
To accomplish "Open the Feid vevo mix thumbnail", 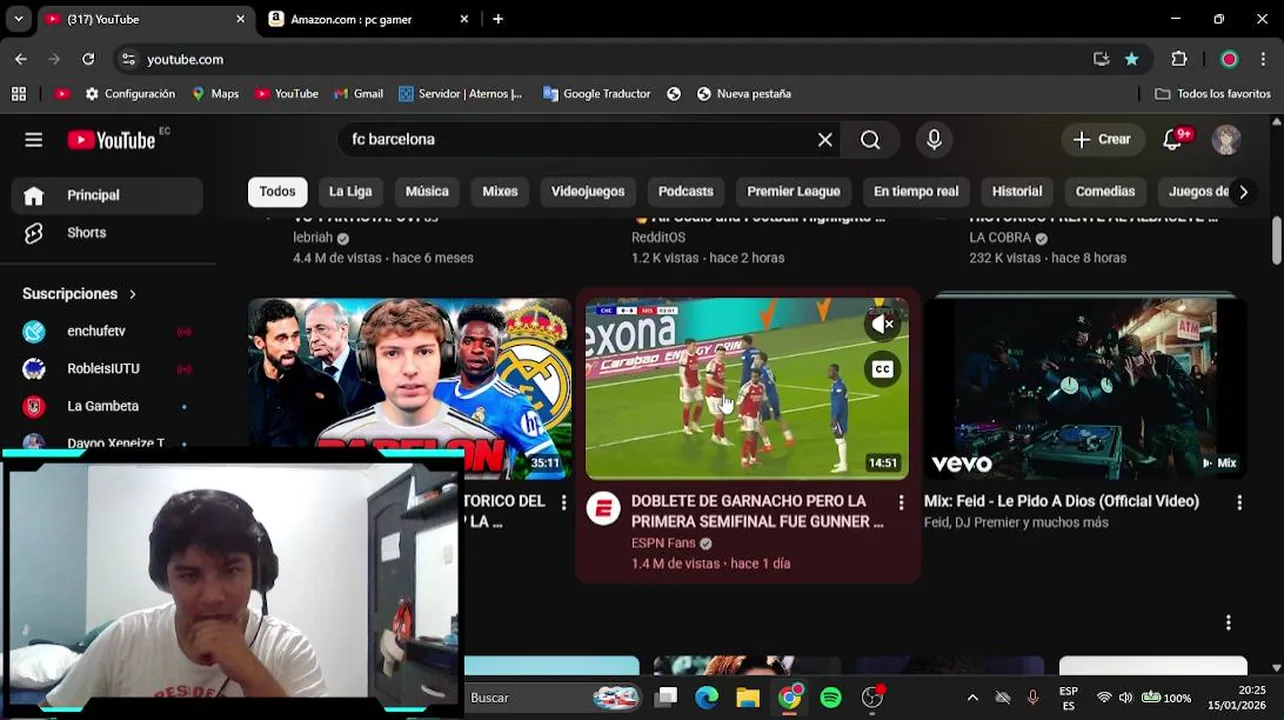I will [x=1084, y=388].
